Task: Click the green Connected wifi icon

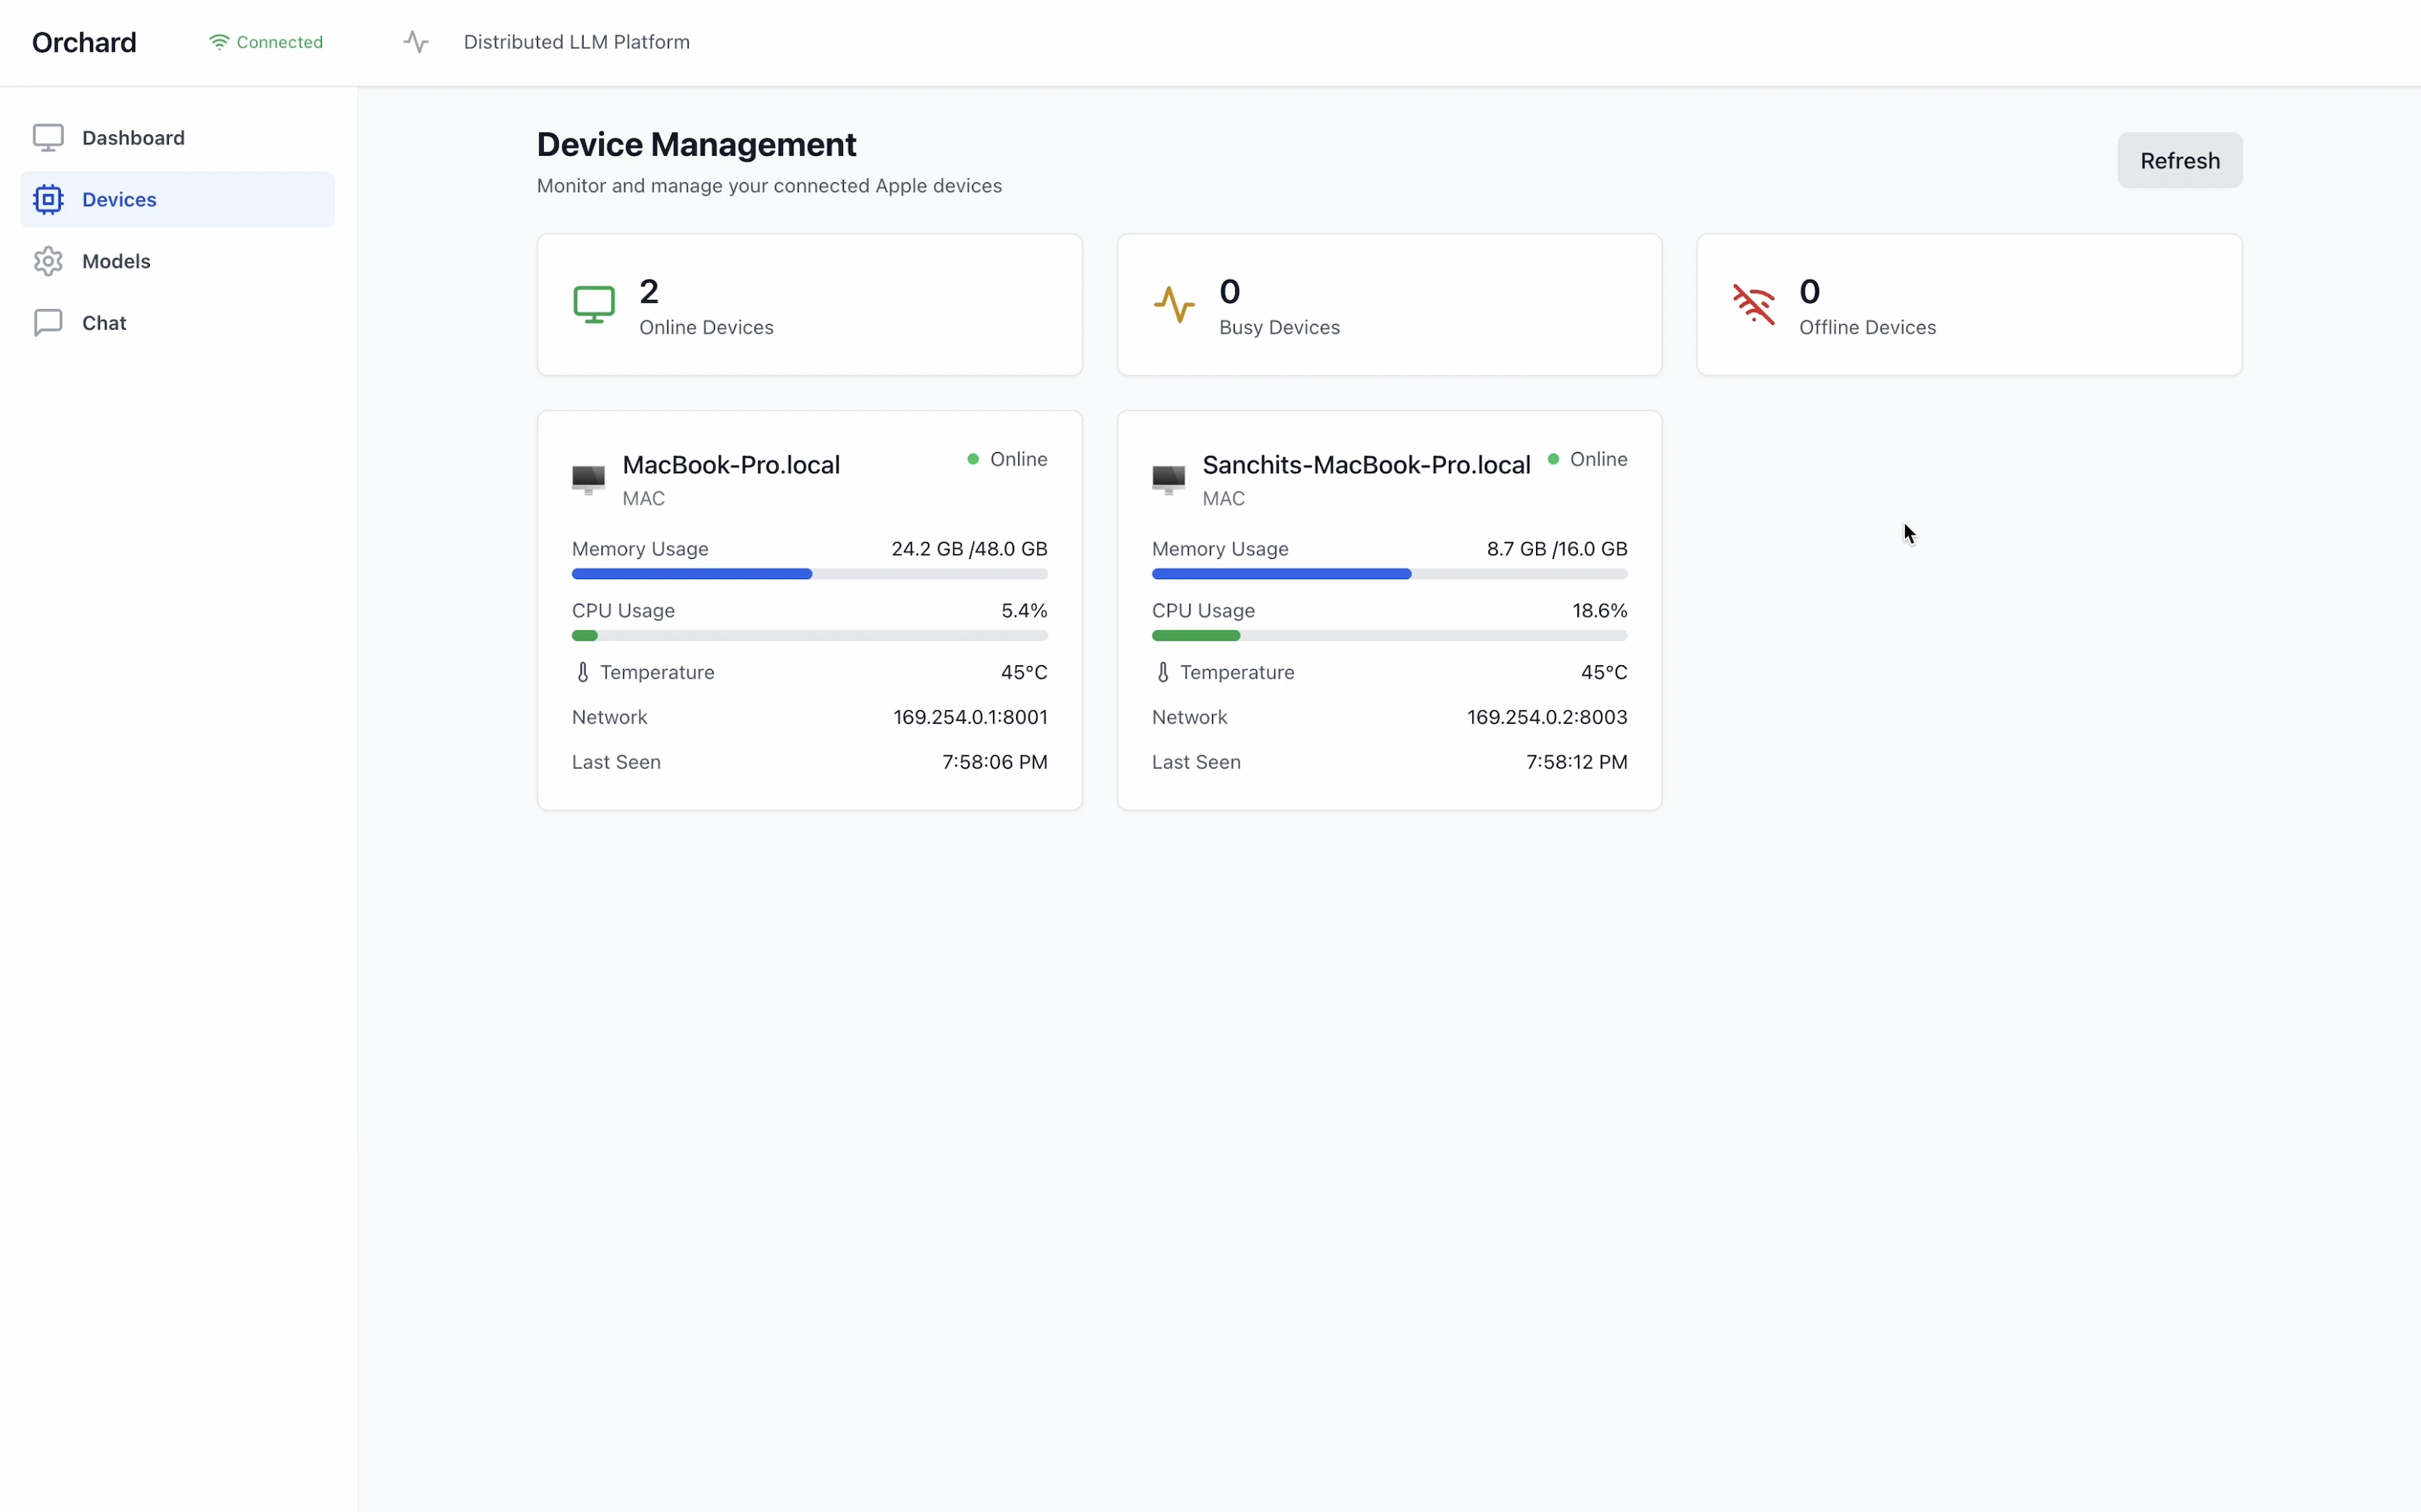Action: coord(219,42)
